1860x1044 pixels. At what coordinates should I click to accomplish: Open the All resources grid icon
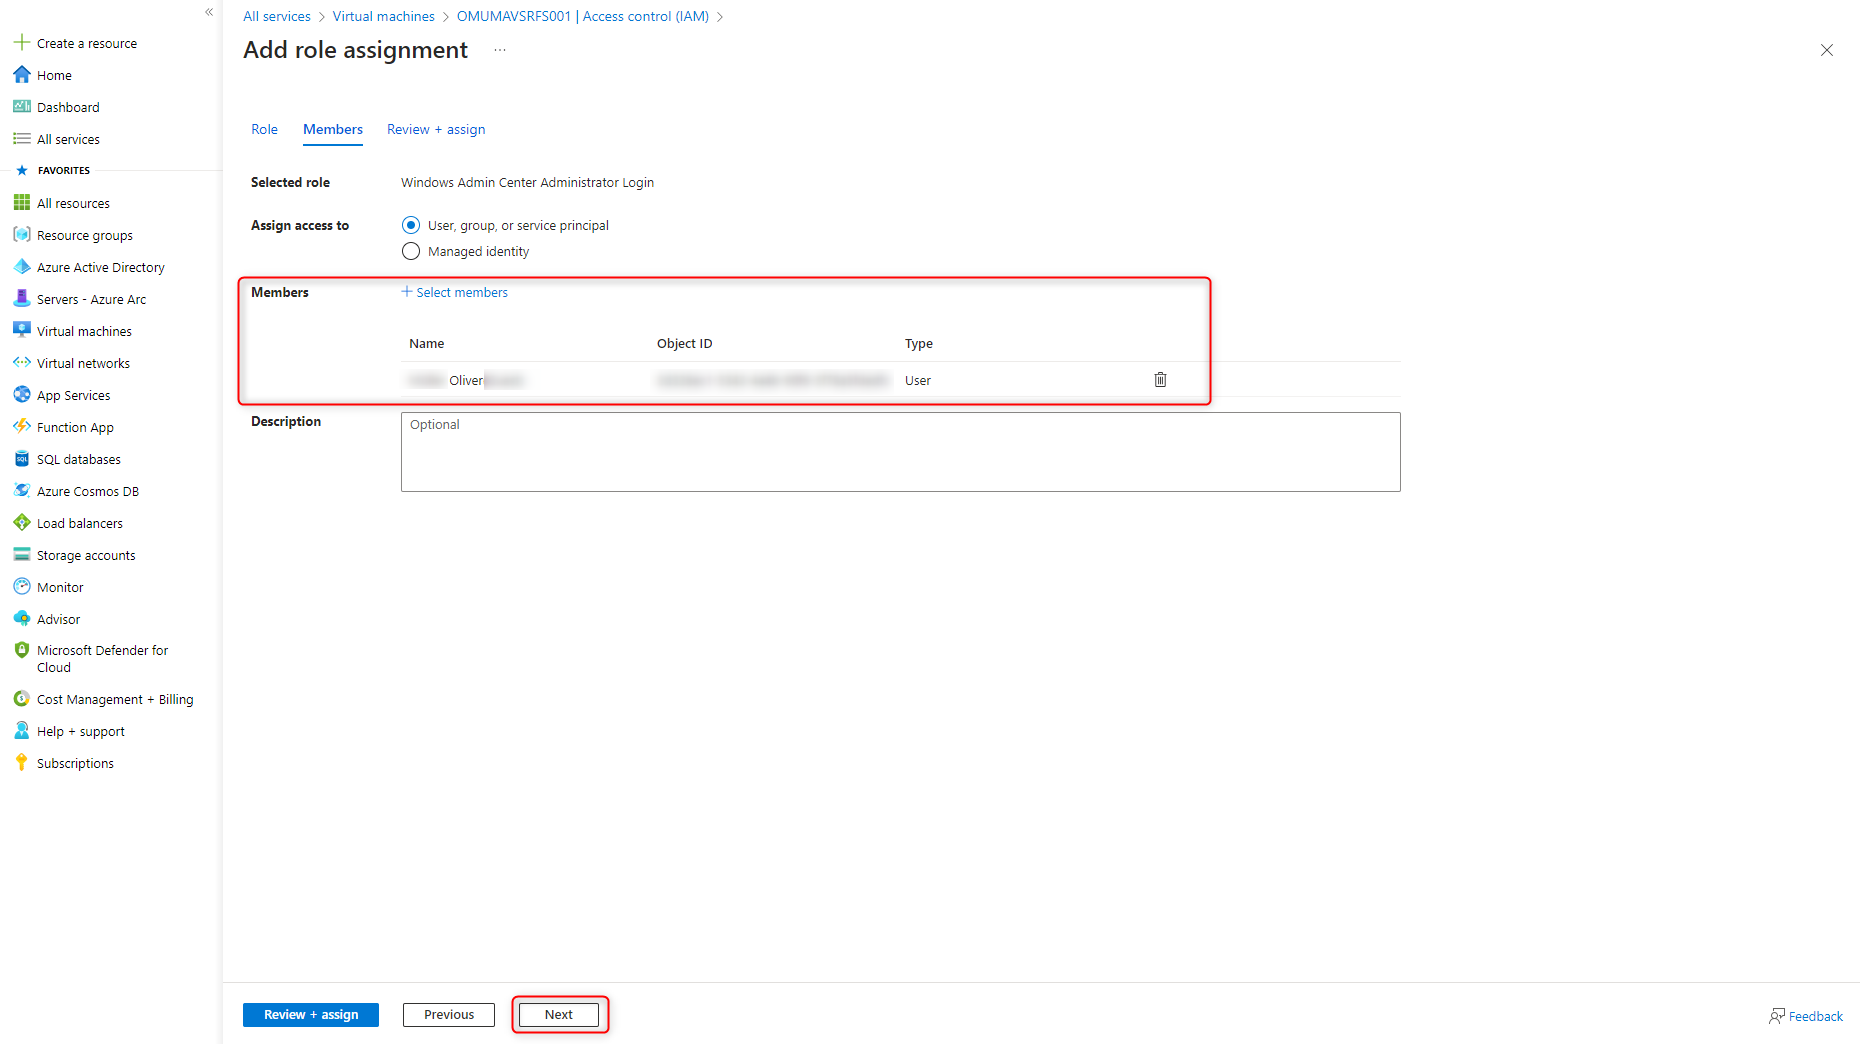click(21, 202)
